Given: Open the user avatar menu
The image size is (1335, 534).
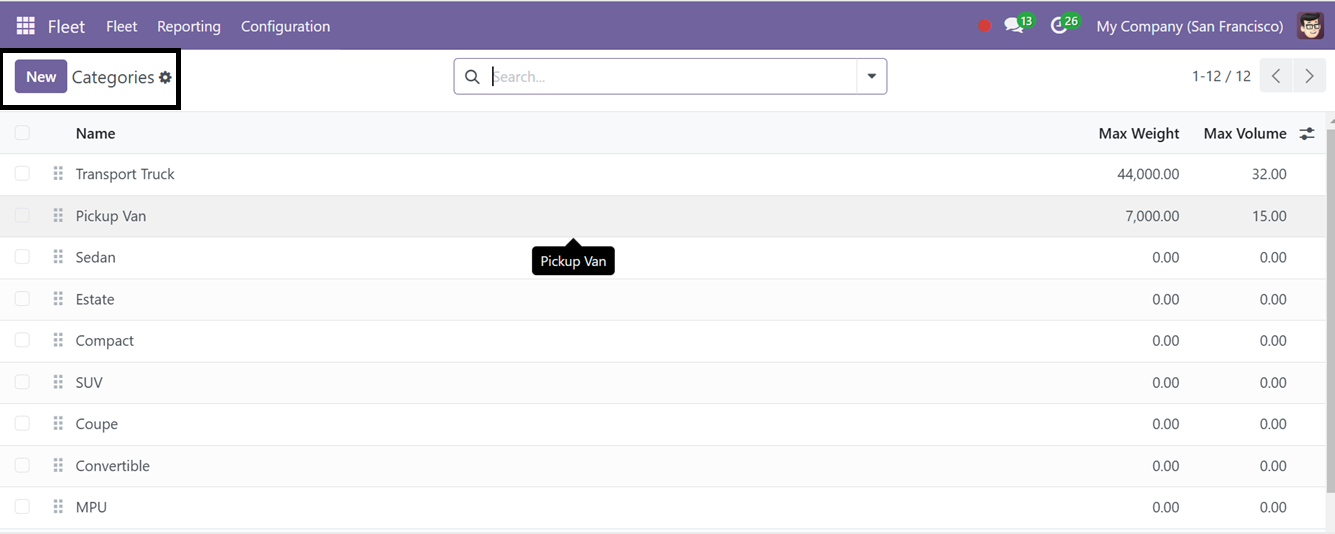Looking at the screenshot, I should tap(1311, 26).
